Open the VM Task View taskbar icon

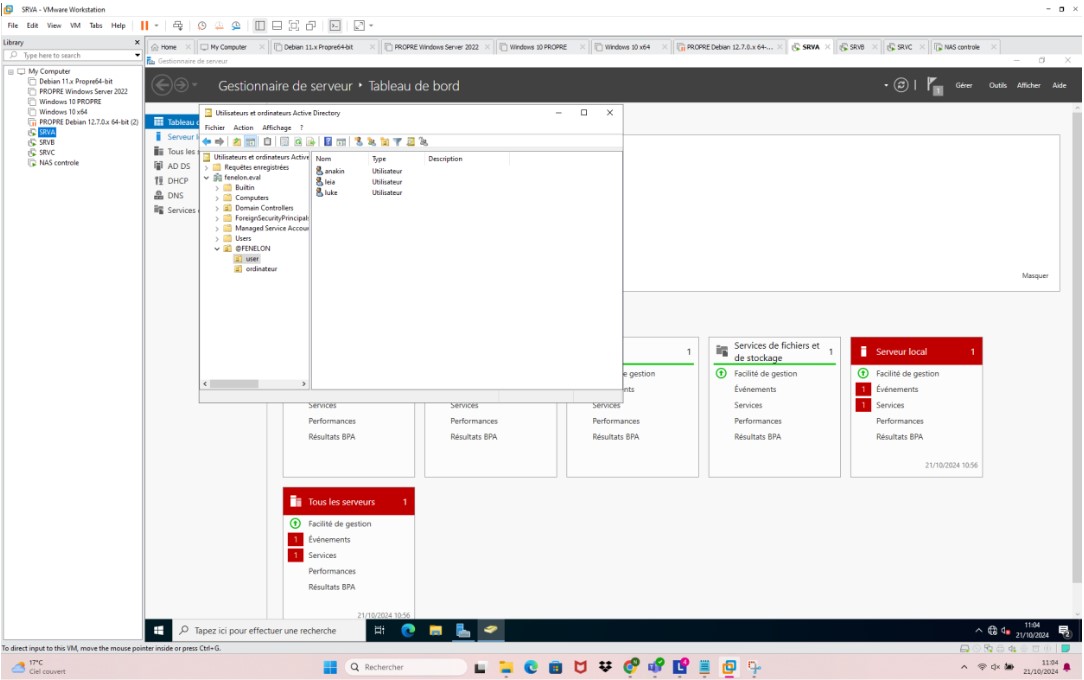pyautogui.click(x=380, y=630)
